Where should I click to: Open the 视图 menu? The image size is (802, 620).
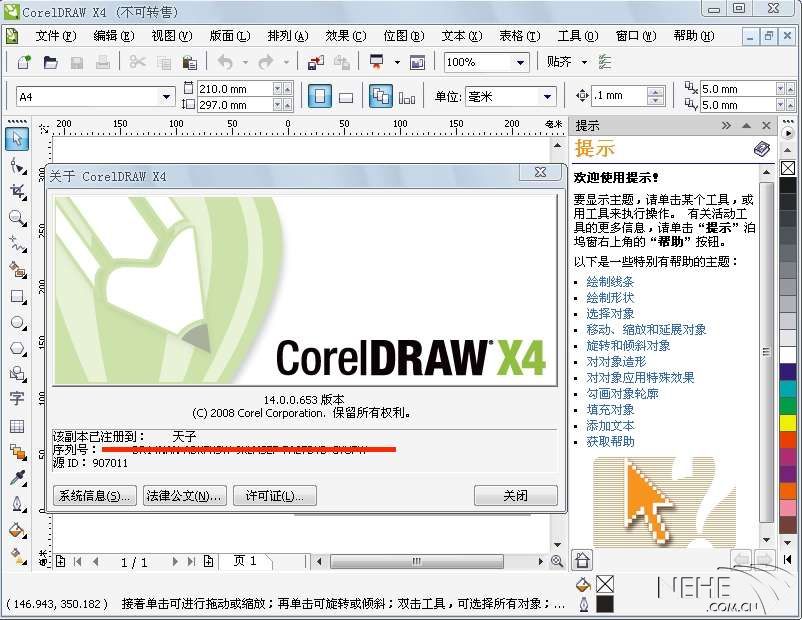pos(171,36)
